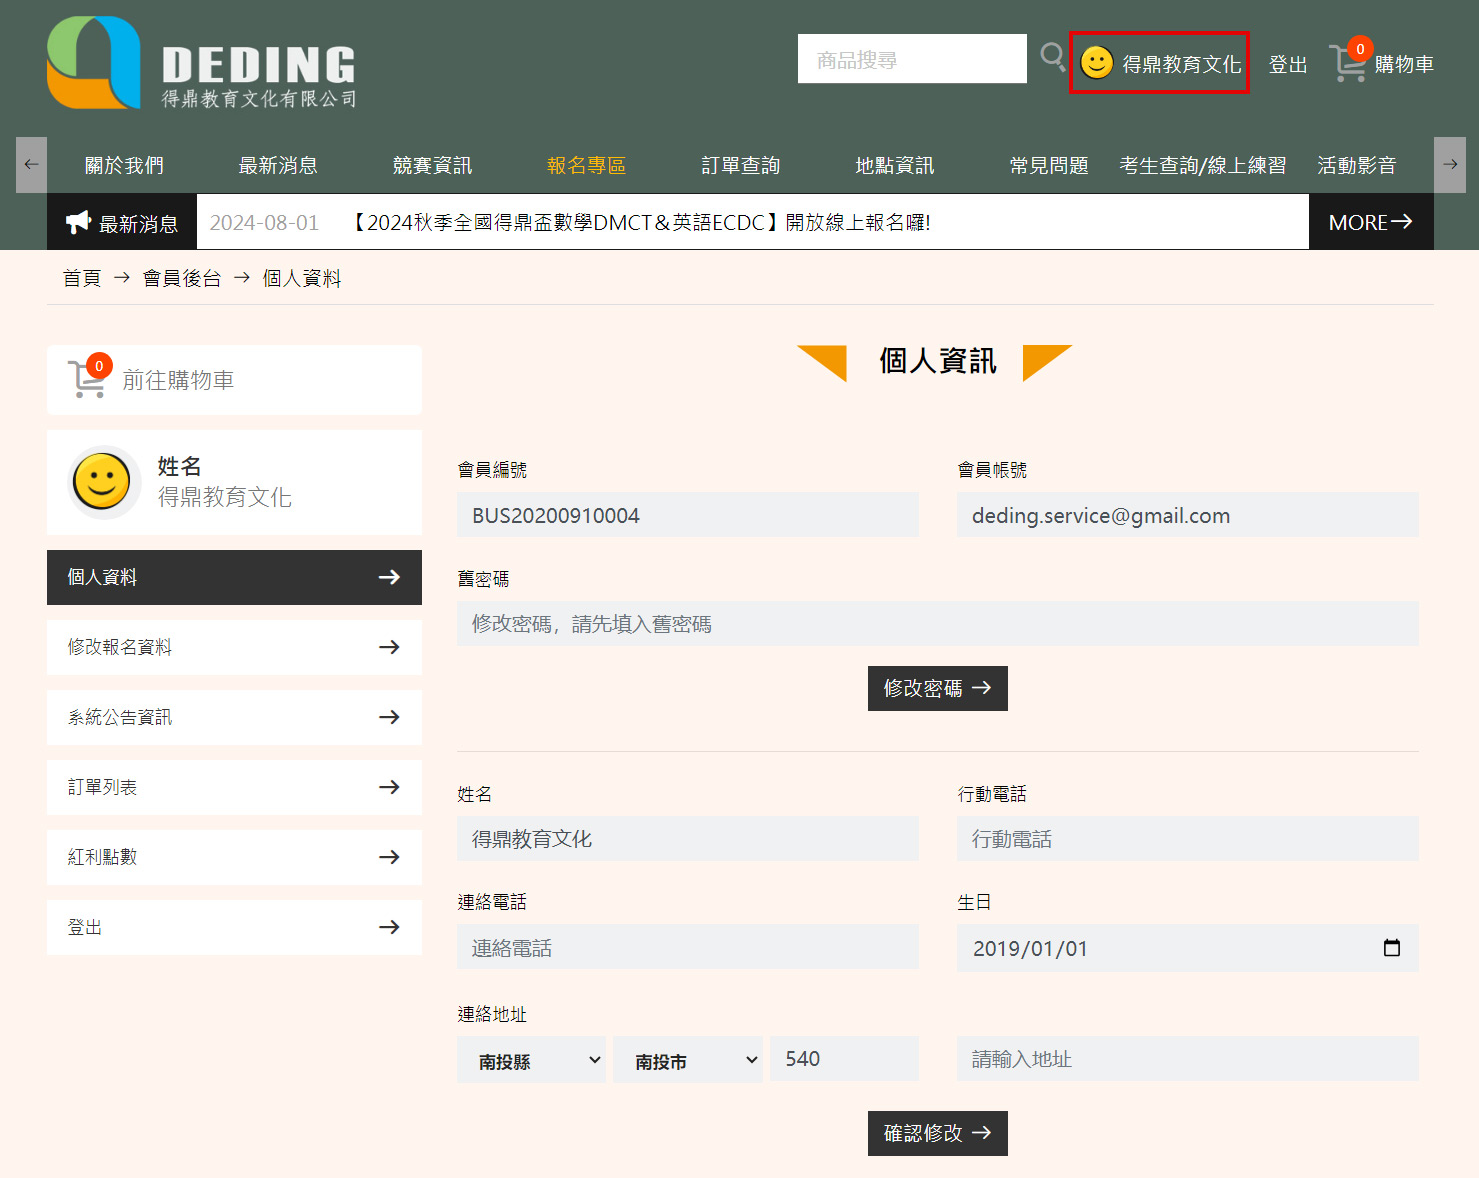1479x1178 pixels.
Task: Click MORE news link
Action: point(1370,222)
